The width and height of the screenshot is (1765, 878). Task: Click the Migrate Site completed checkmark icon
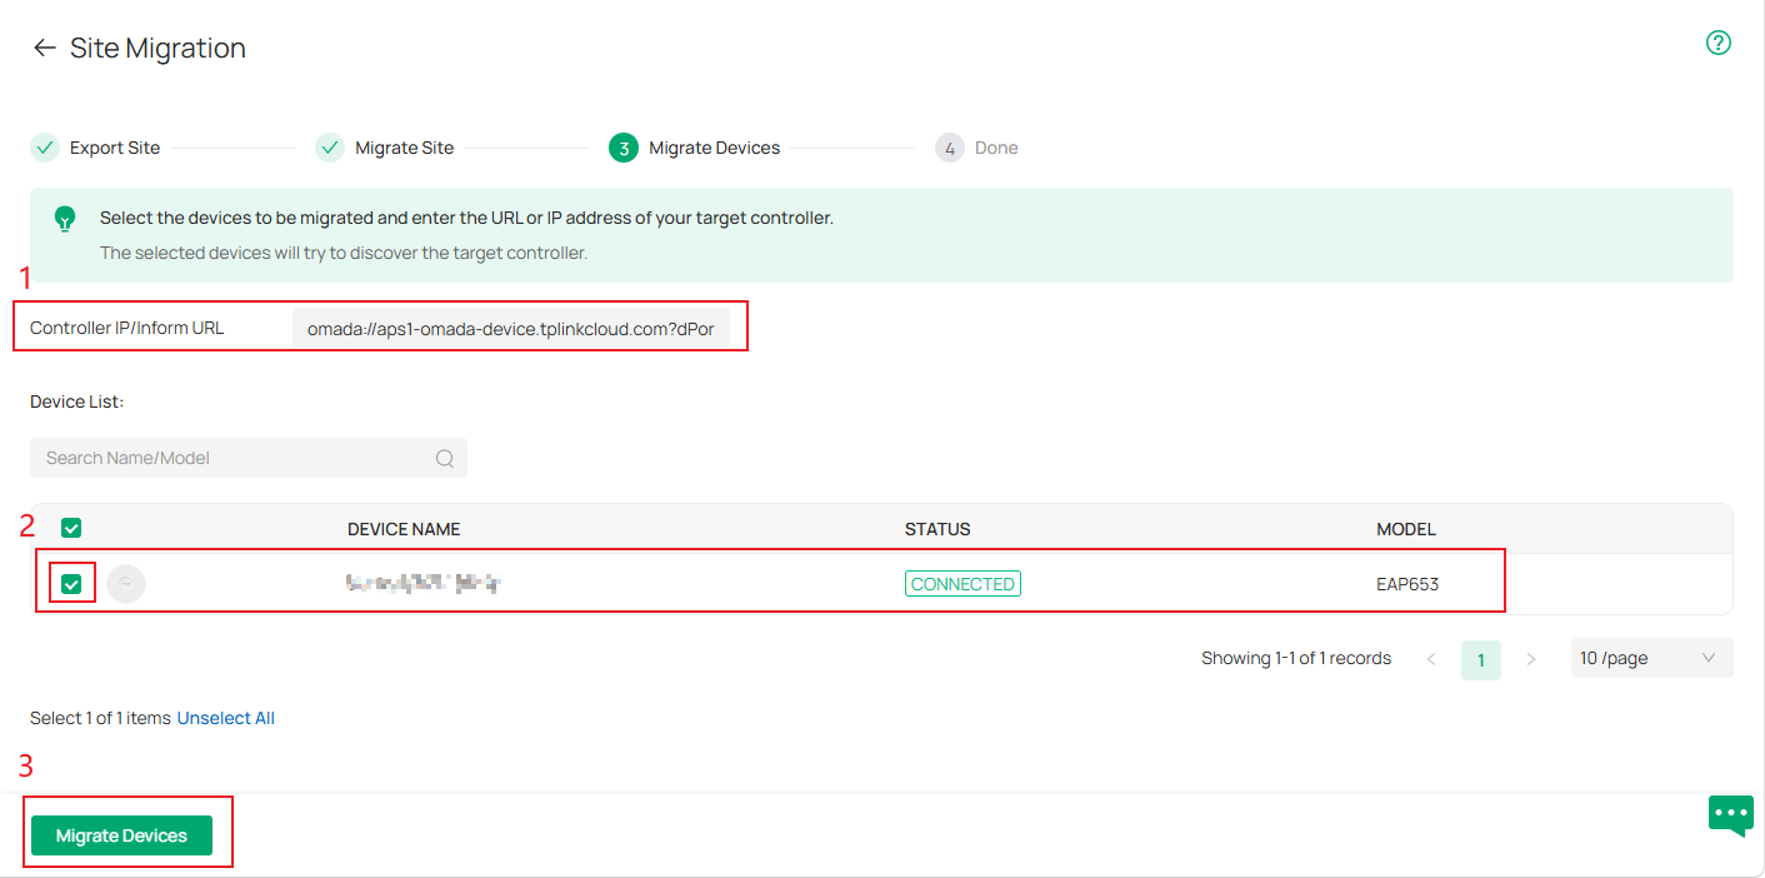tap(330, 148)
